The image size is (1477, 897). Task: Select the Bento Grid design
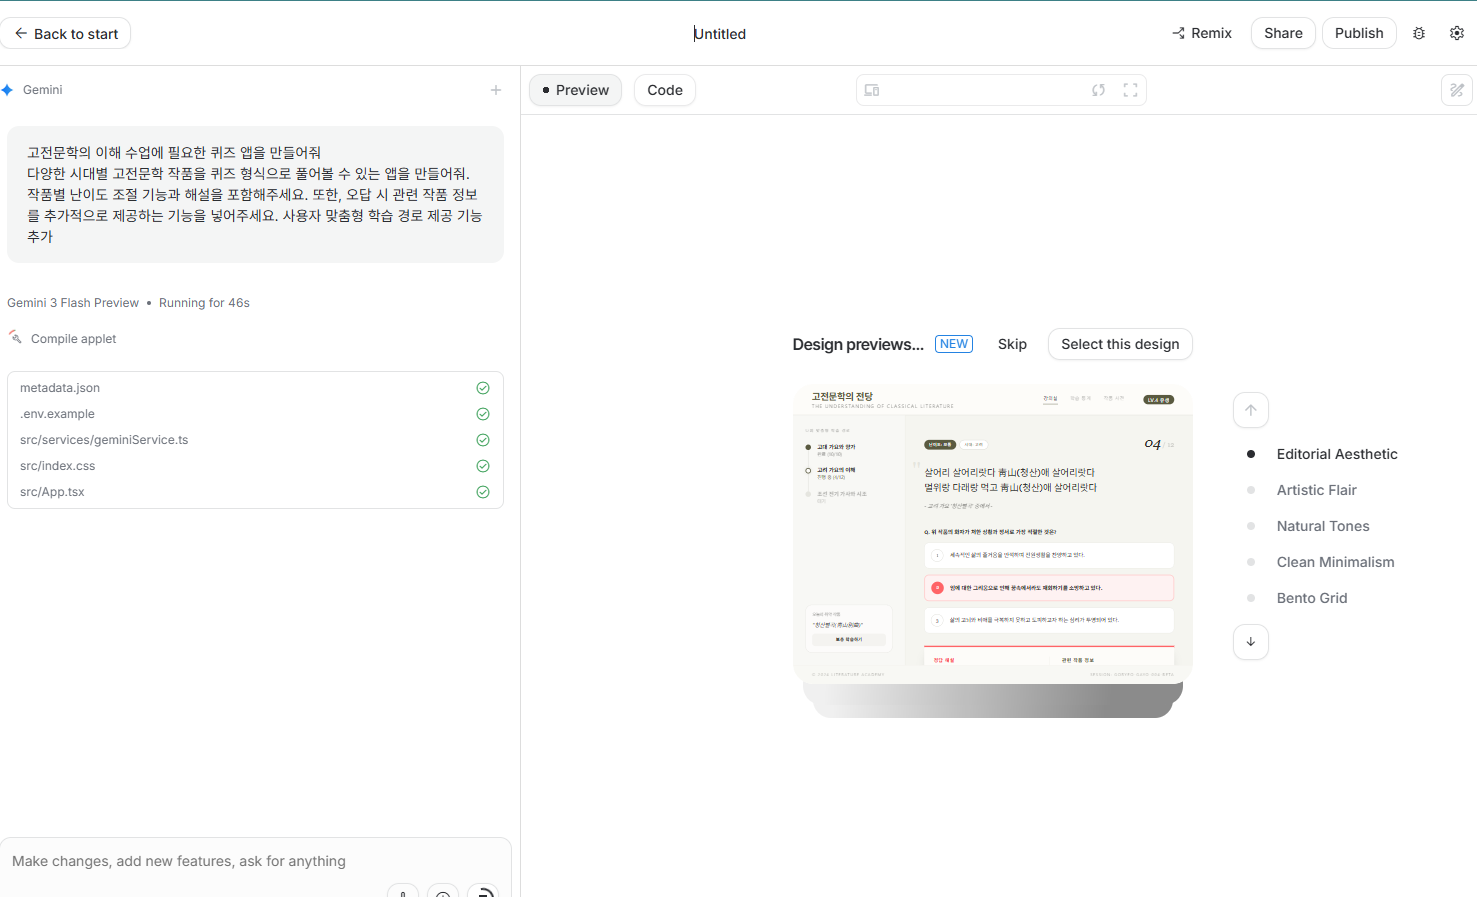(1312, 598)
